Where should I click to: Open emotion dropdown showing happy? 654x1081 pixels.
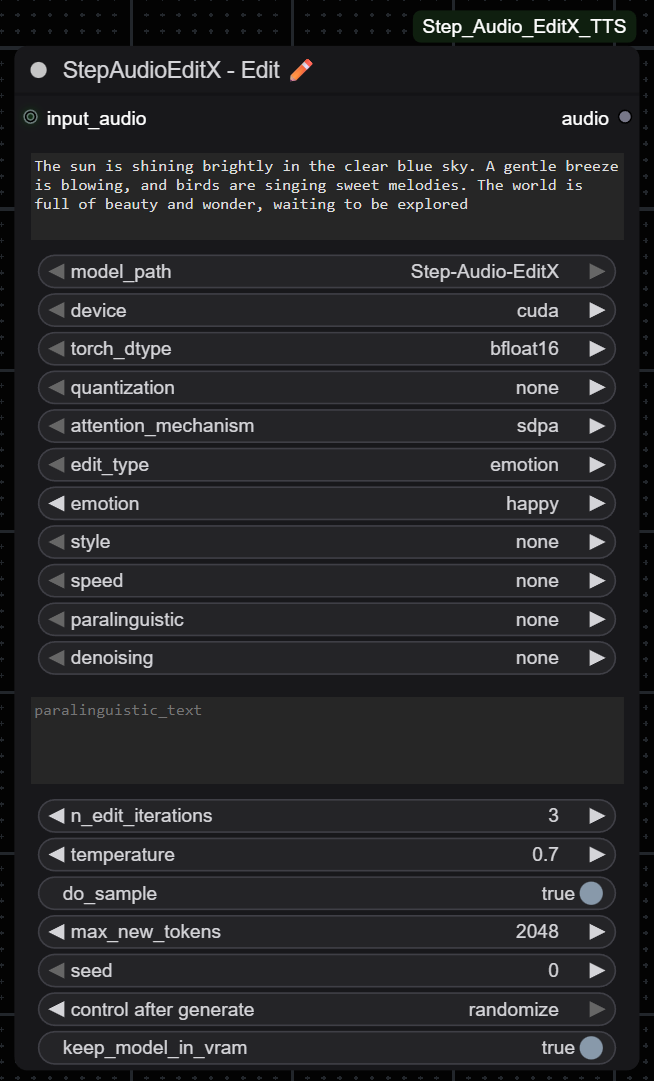(327, 503)
